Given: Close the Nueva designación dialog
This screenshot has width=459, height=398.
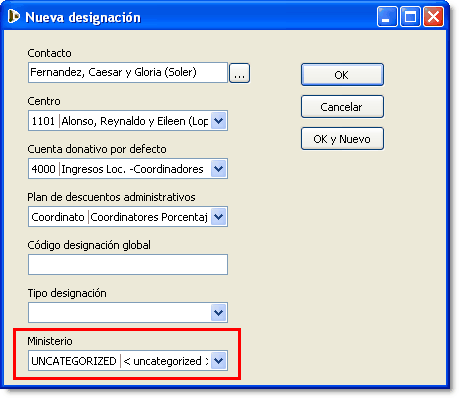Looking at the screenshot, I should [433, 16].
